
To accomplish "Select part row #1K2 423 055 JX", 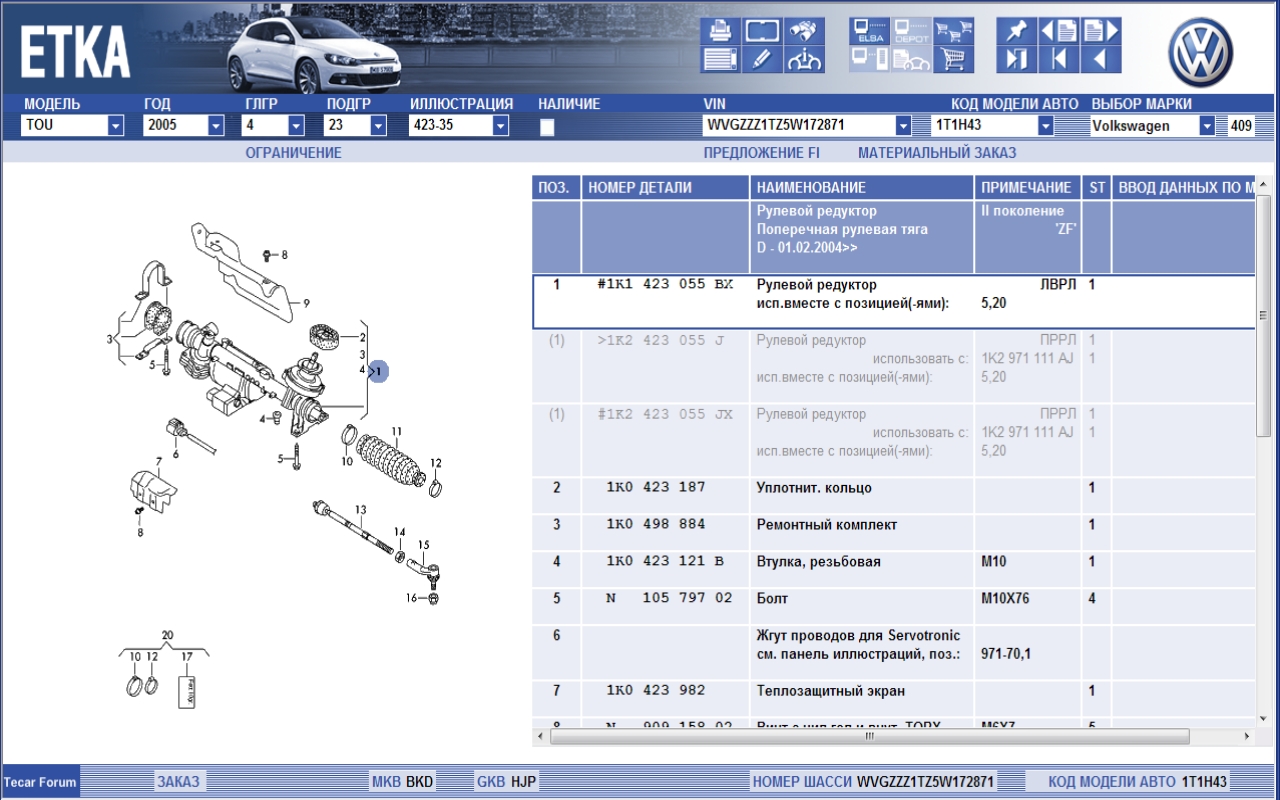I will coord(894,440).
